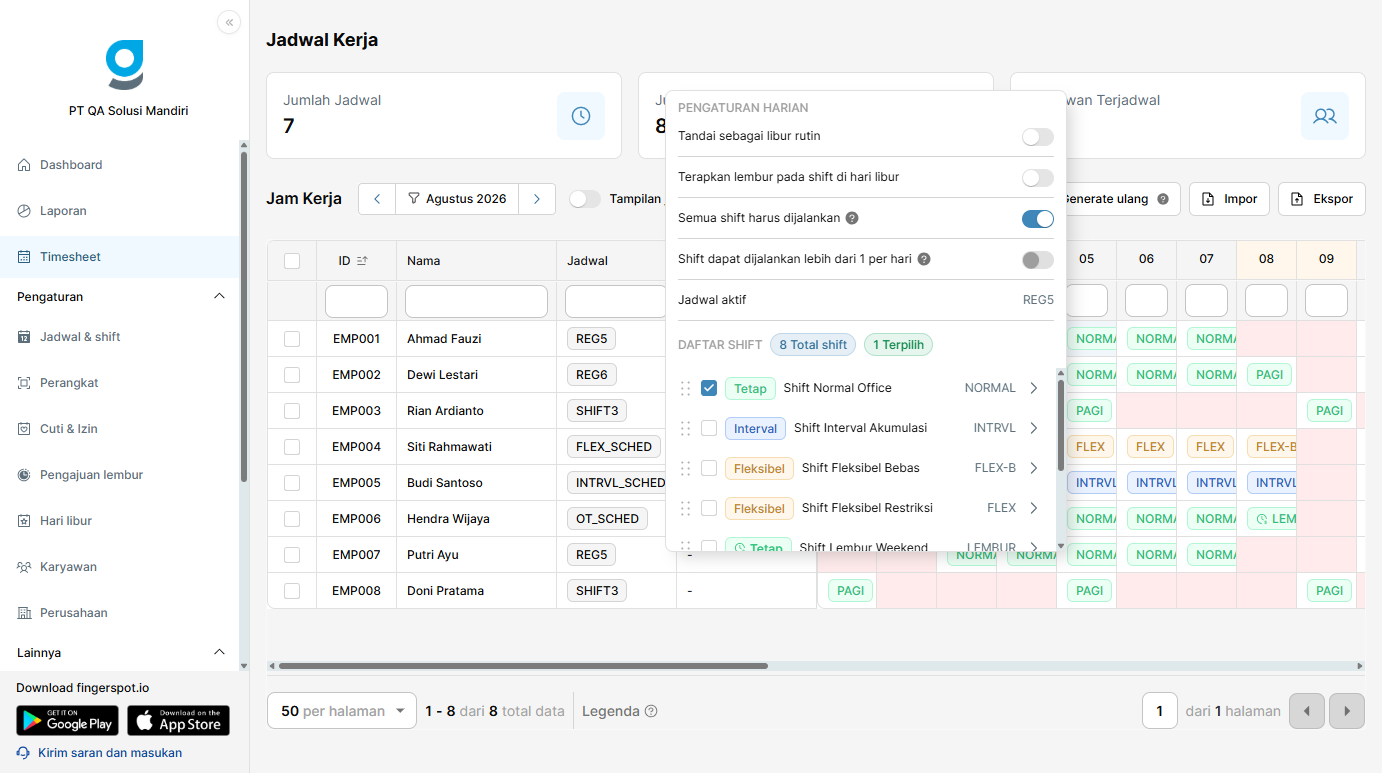Image resolution: width=1382 pixels, height=773 pixels.
Task: Disable Semua shift harus dijalankan toggle
Action: point(1038,219)
